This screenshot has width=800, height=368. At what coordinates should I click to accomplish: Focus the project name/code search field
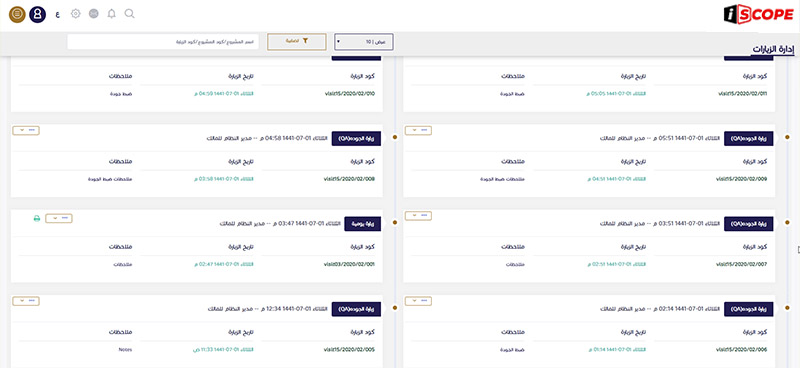click(x=163, y=42)
